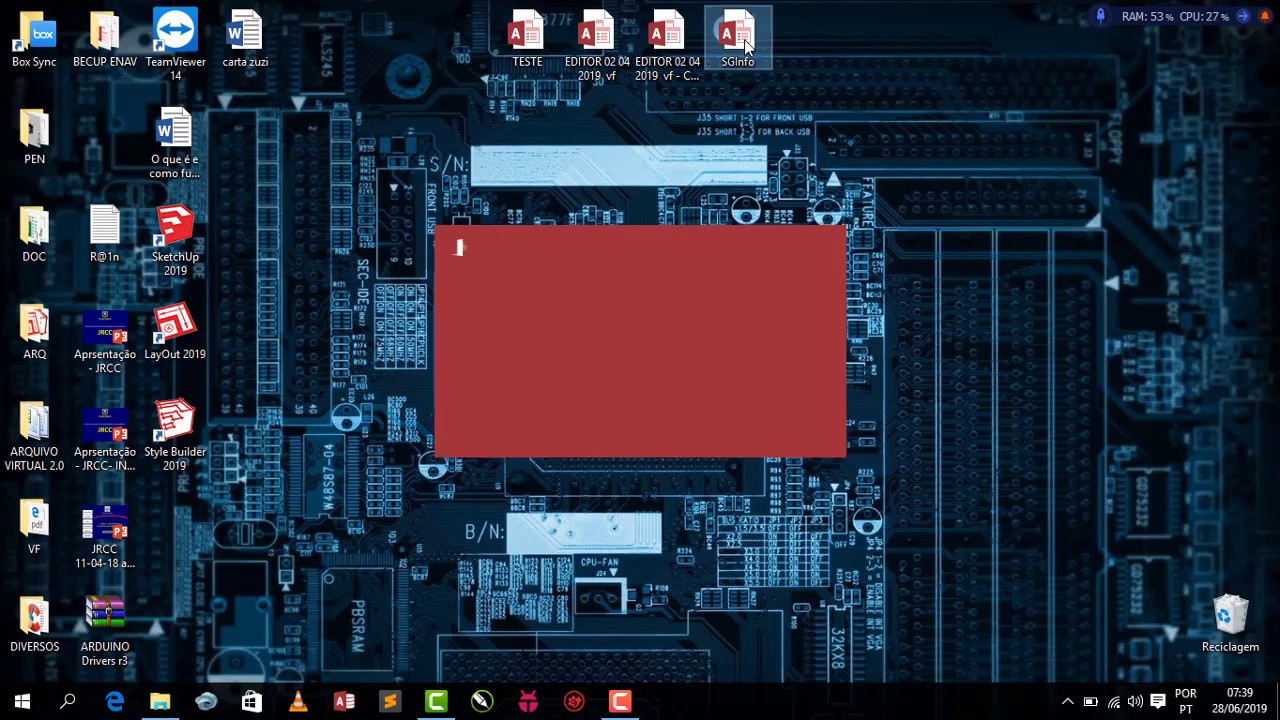Viewport: 1280px width, 720px height.
Task: Open File Explorer from the taskbar
Action: (x=160, y=702)
